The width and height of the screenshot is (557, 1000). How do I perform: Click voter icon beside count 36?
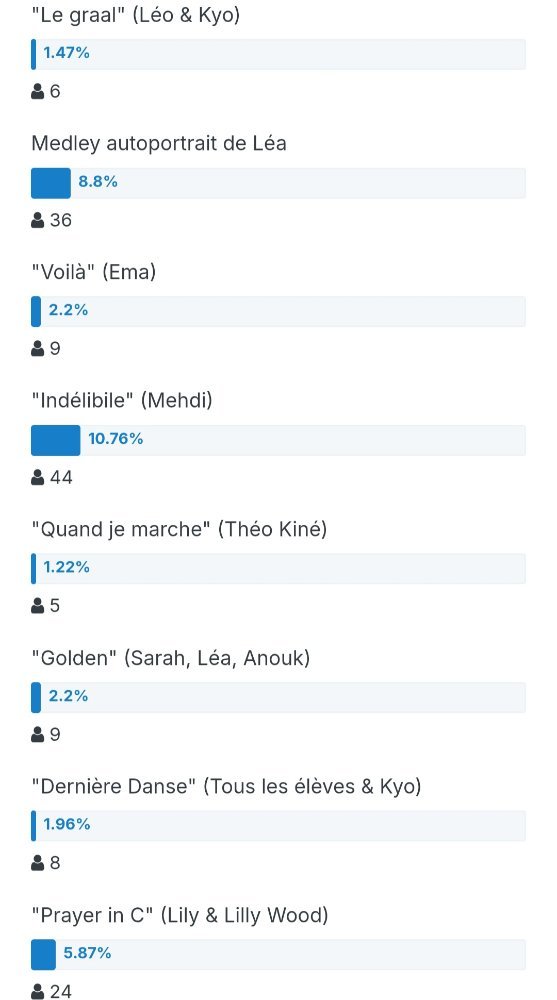(38, 221)
